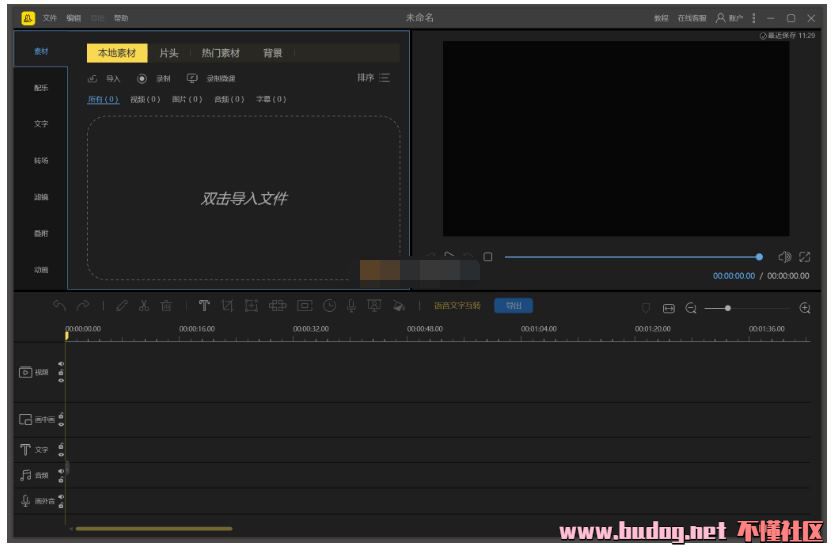
Task: Click the stop square playback button
Action: click(x=488, y=257)
